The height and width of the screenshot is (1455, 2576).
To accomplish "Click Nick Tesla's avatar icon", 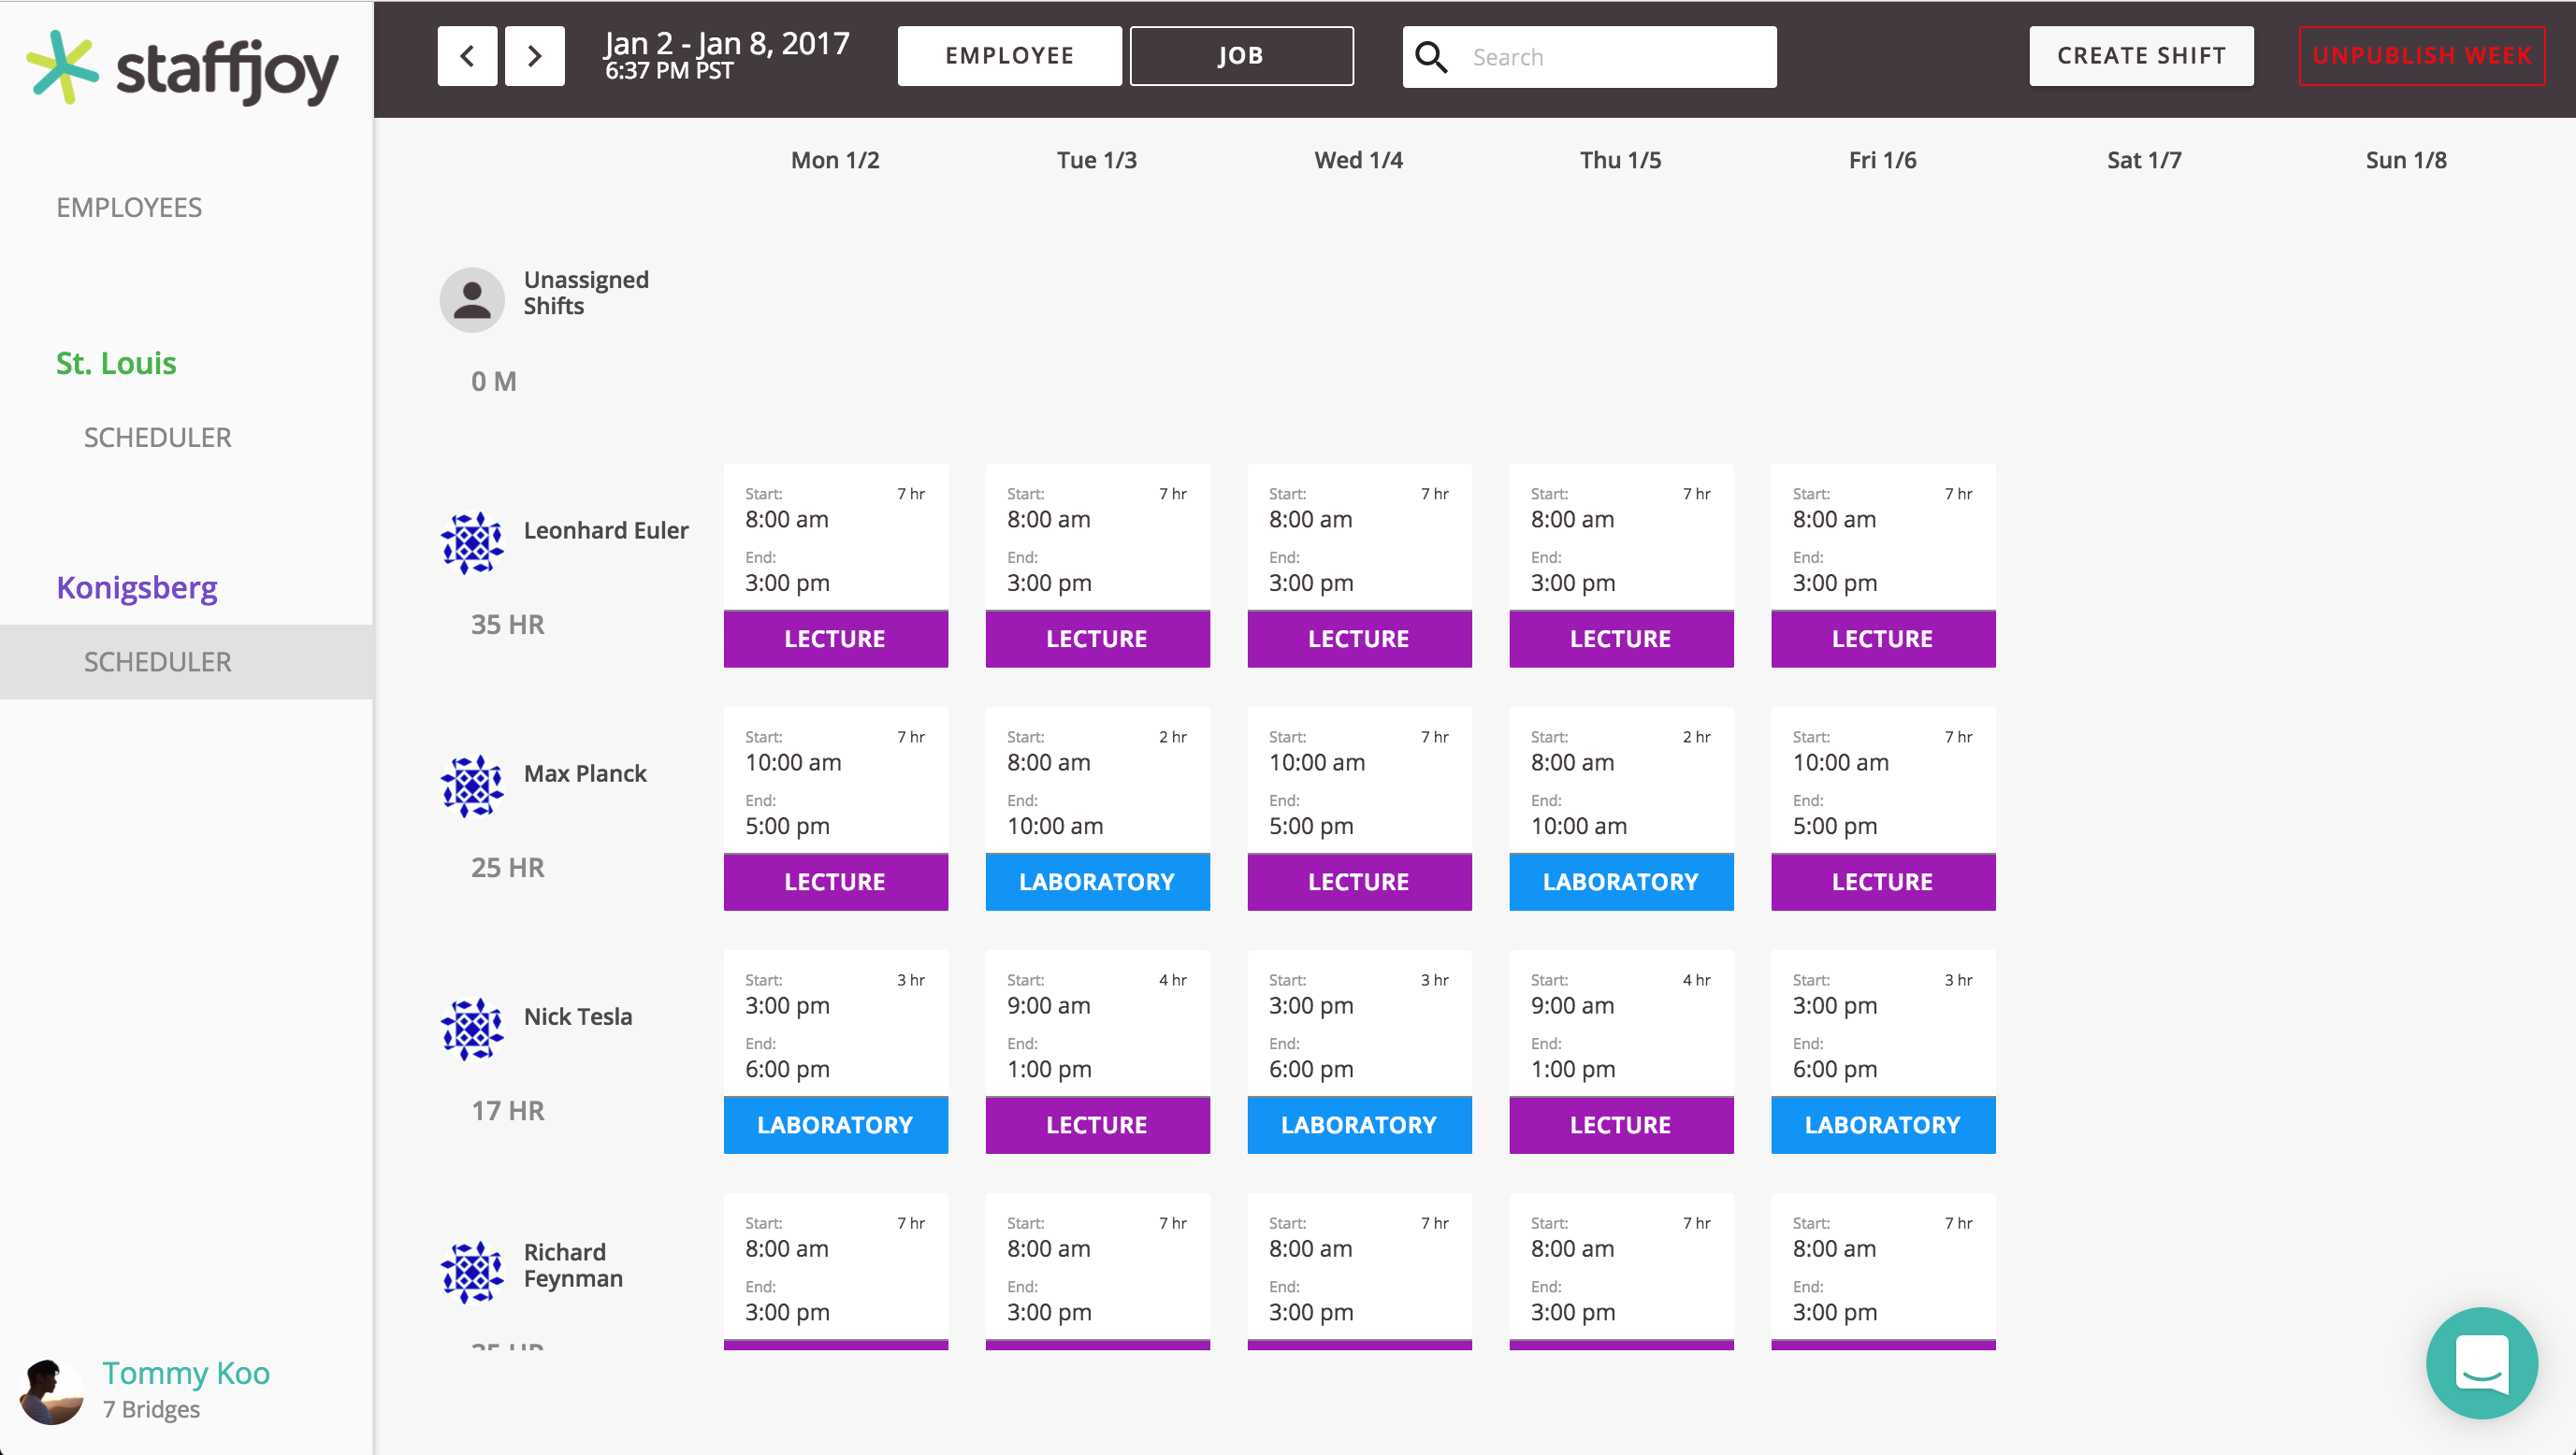I will coord(472,1029).
